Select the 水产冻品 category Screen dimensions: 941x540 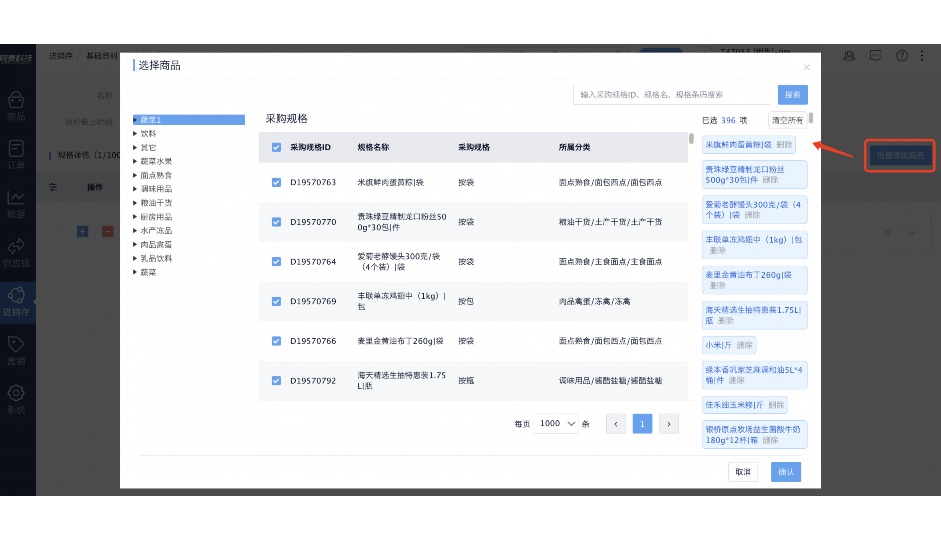pos(156,230)
